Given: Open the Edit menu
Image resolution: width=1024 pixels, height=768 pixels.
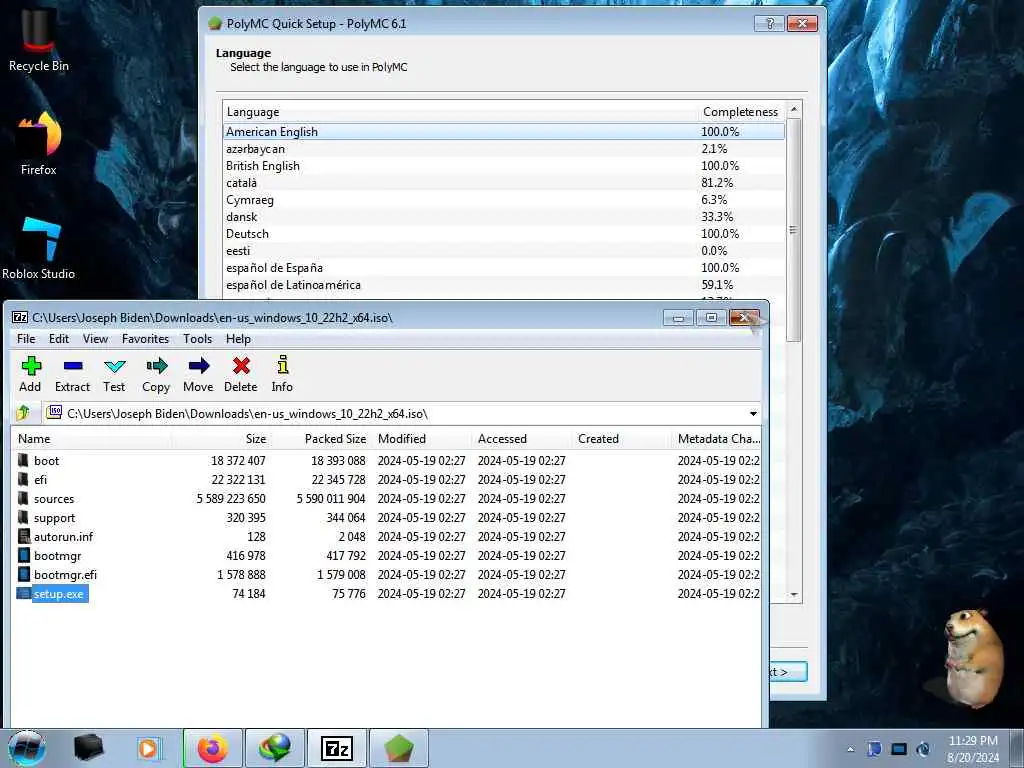Looking at the screenshot, I should tap(59, 339).
